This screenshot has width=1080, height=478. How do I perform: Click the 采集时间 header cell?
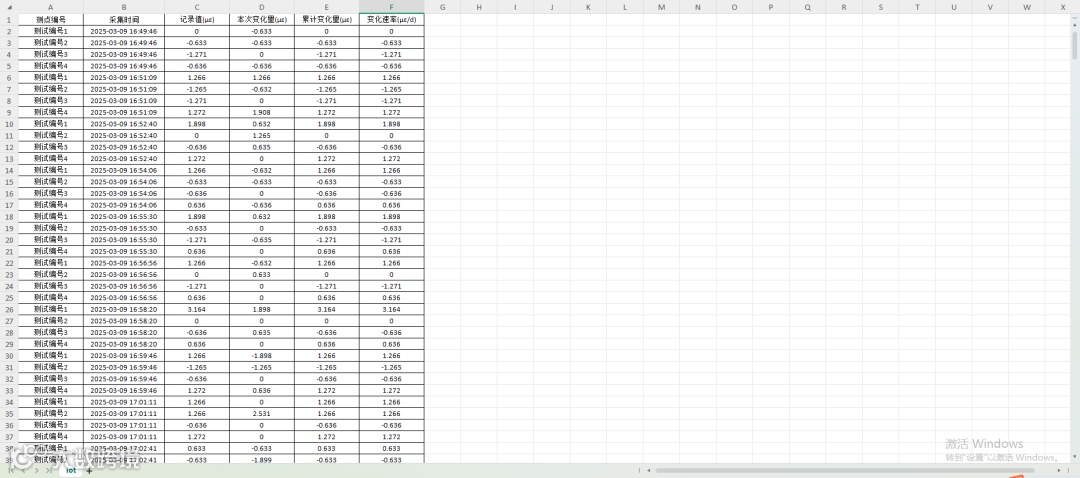(x=124, y=20)
